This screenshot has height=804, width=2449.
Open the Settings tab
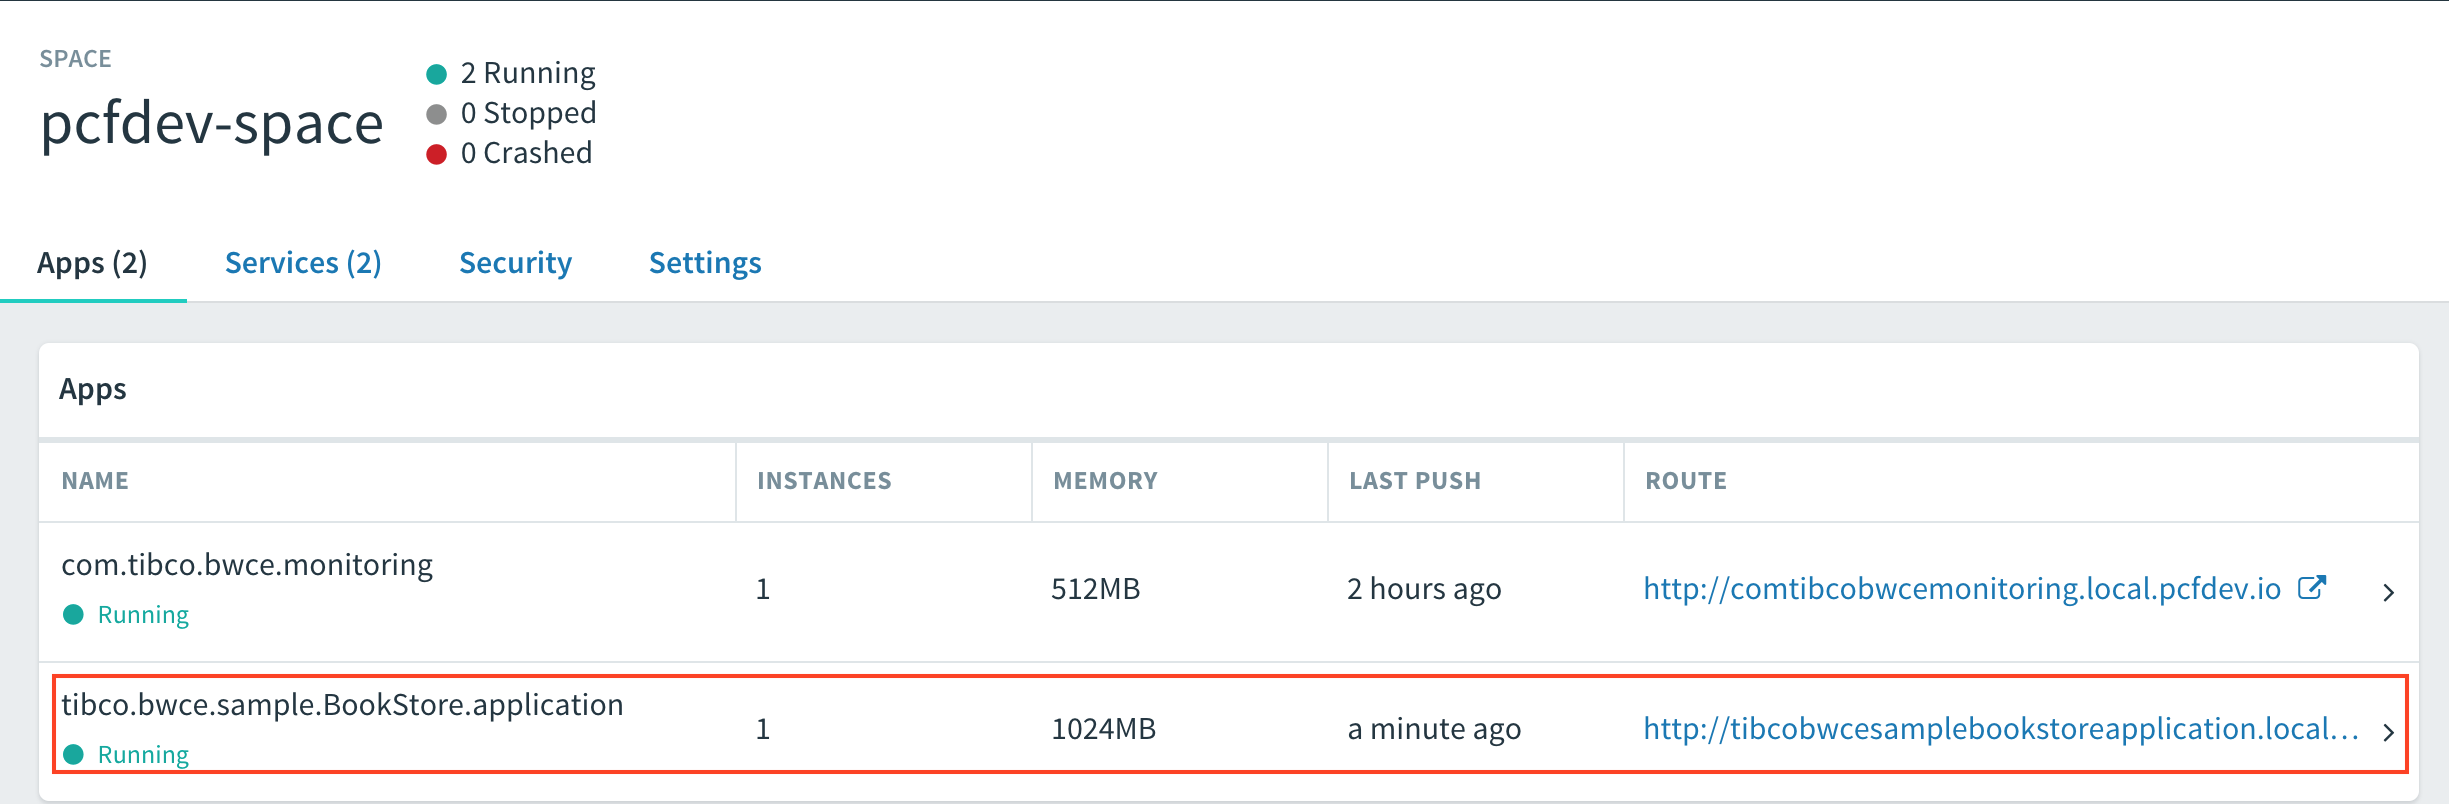point(705,263)
